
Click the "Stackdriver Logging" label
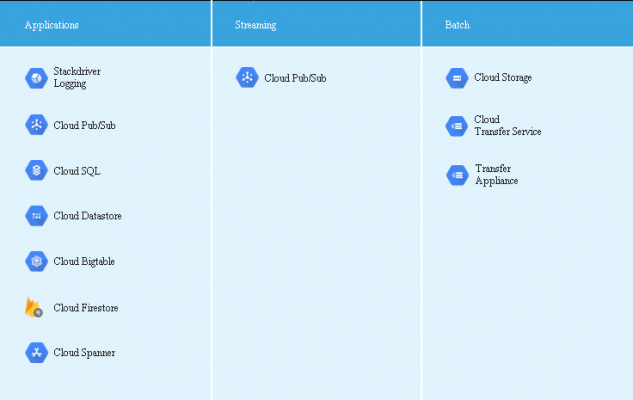point(77,77)
